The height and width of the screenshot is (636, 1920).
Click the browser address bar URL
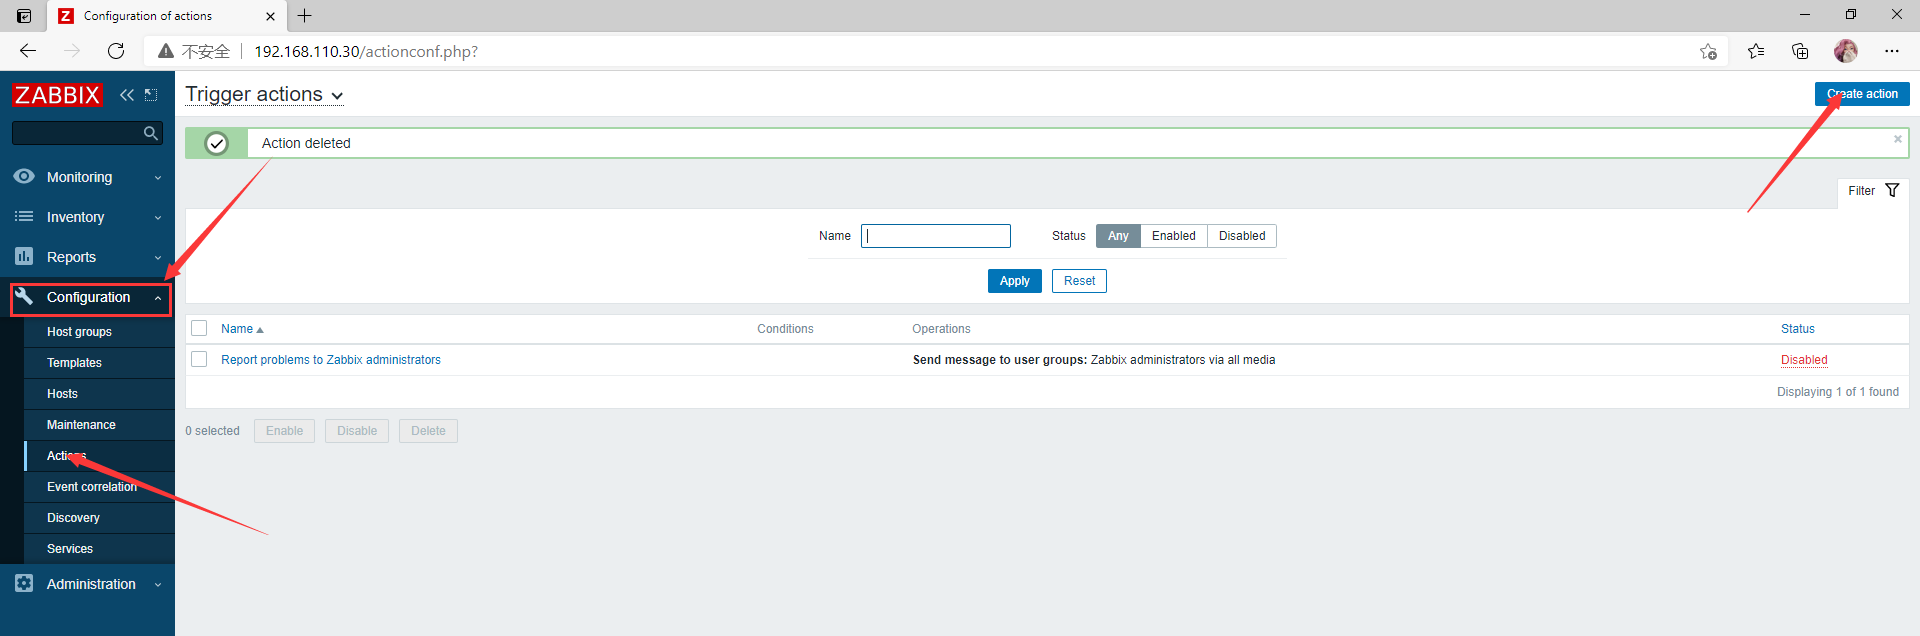tap(366, 51)
